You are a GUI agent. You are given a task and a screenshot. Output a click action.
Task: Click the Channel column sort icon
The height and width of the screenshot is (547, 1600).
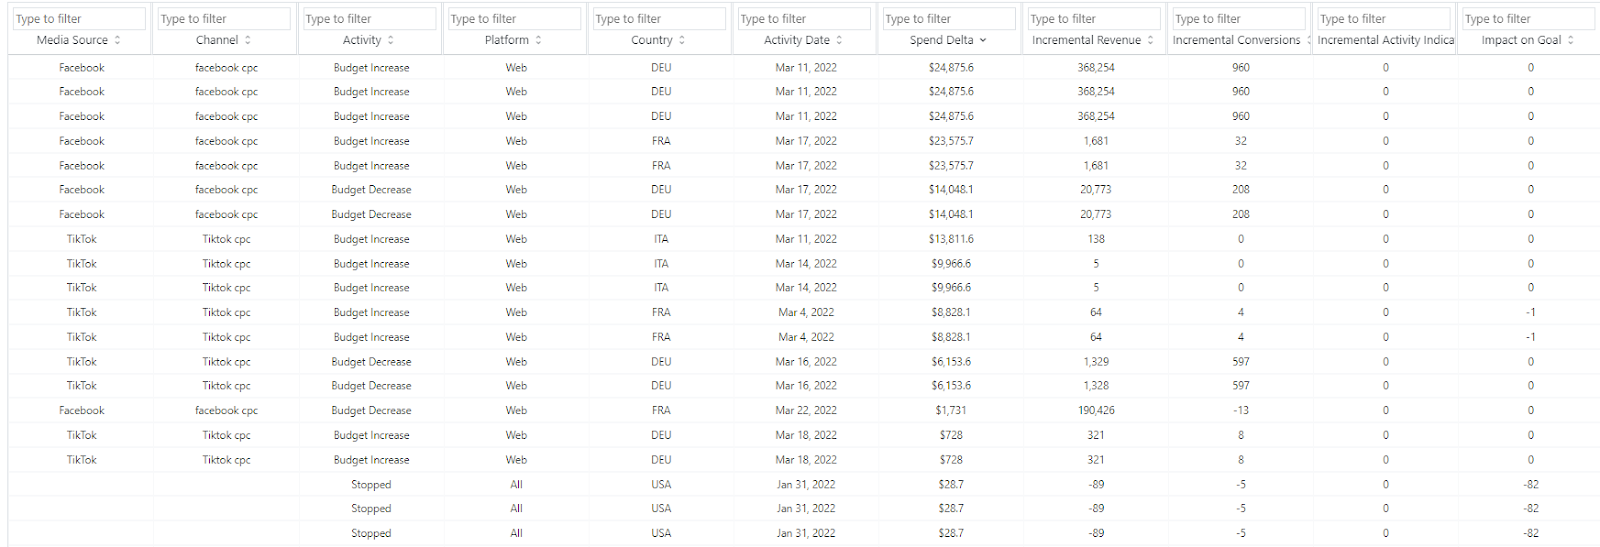click(248, 40)
